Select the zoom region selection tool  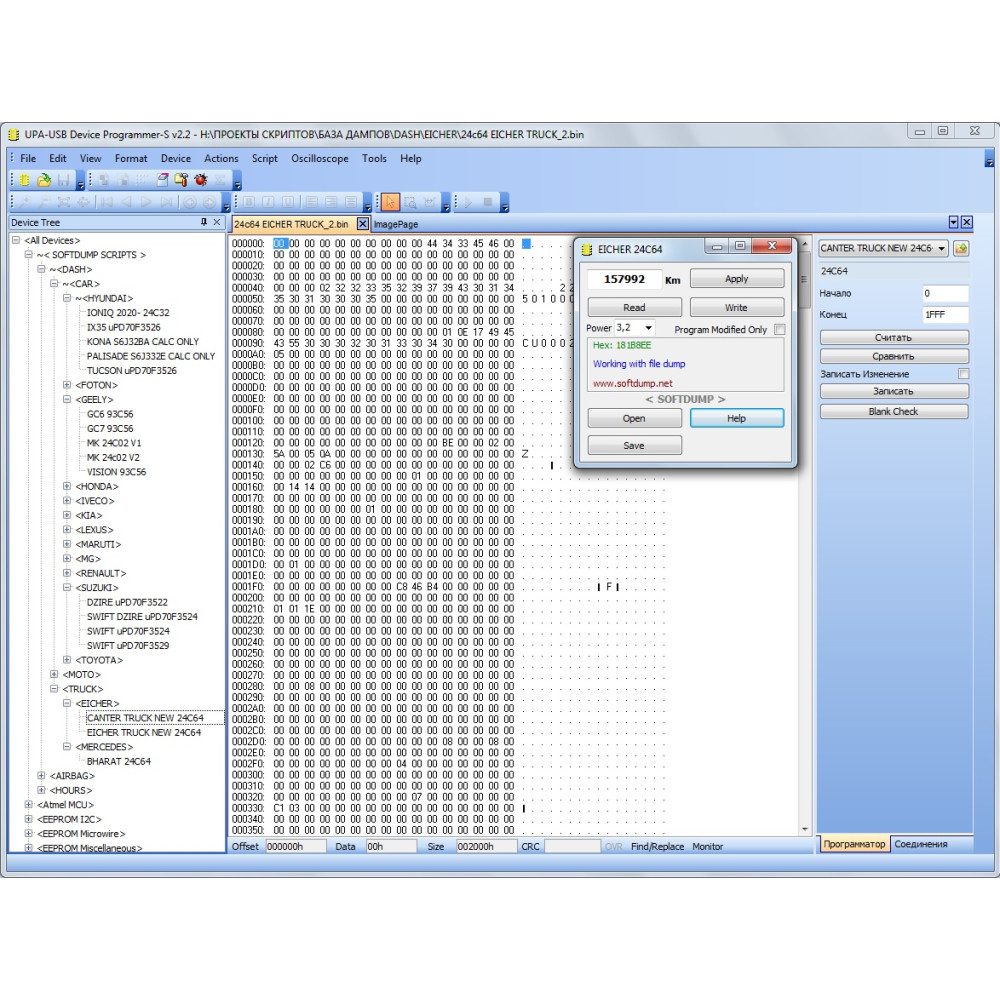(x=410, y=203)
